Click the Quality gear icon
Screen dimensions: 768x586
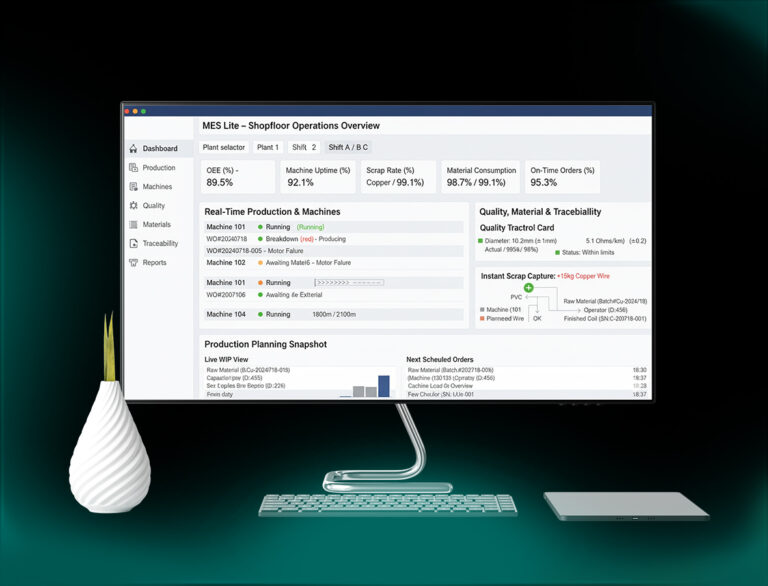(x=133, y=205)
